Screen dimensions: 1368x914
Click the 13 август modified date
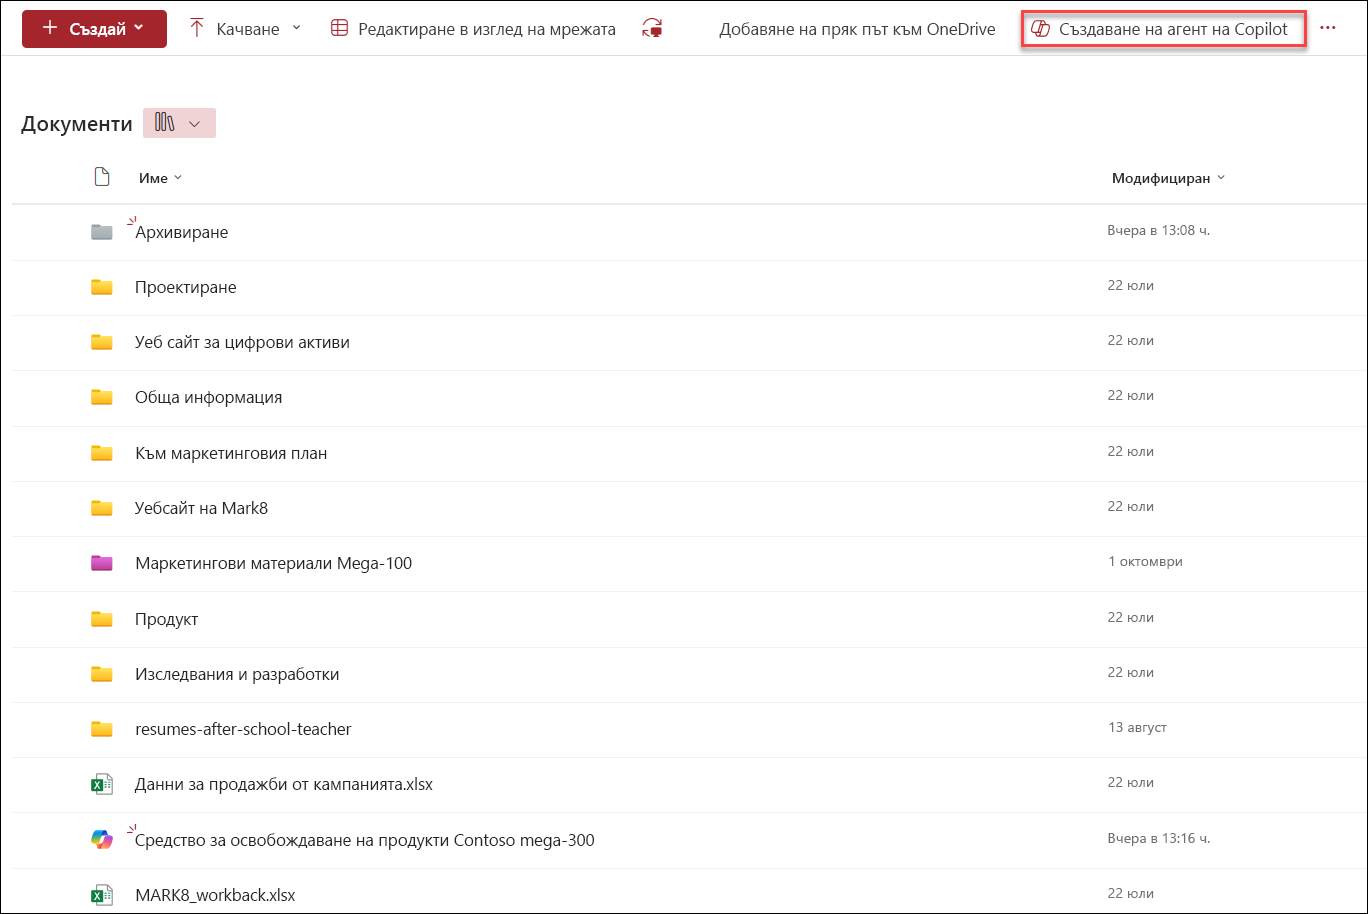1137,727
